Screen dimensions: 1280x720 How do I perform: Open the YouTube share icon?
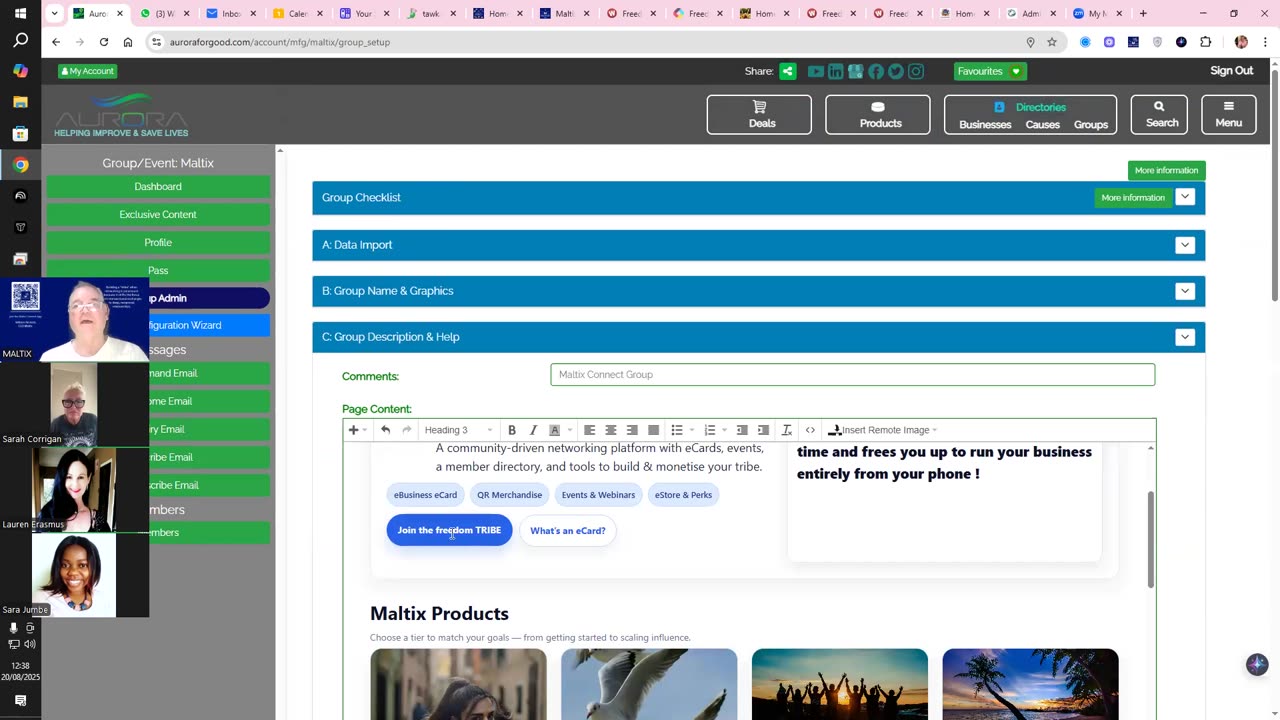[x=816, y=71]
